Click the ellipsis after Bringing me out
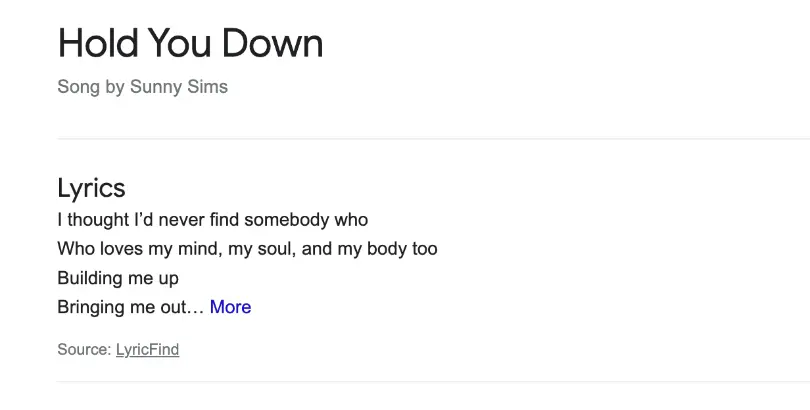This screenshot has height=410, width=810. (x=197, y=307)
